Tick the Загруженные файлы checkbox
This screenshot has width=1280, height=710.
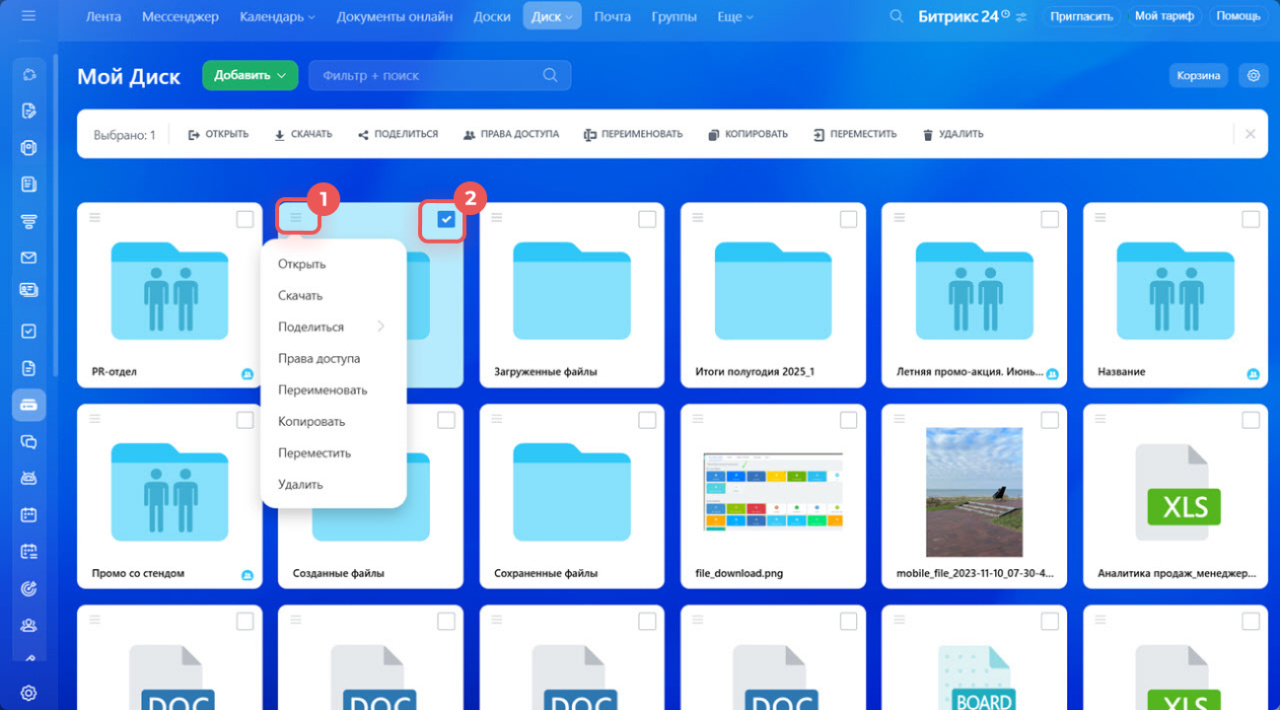click(x=647, y=219)
